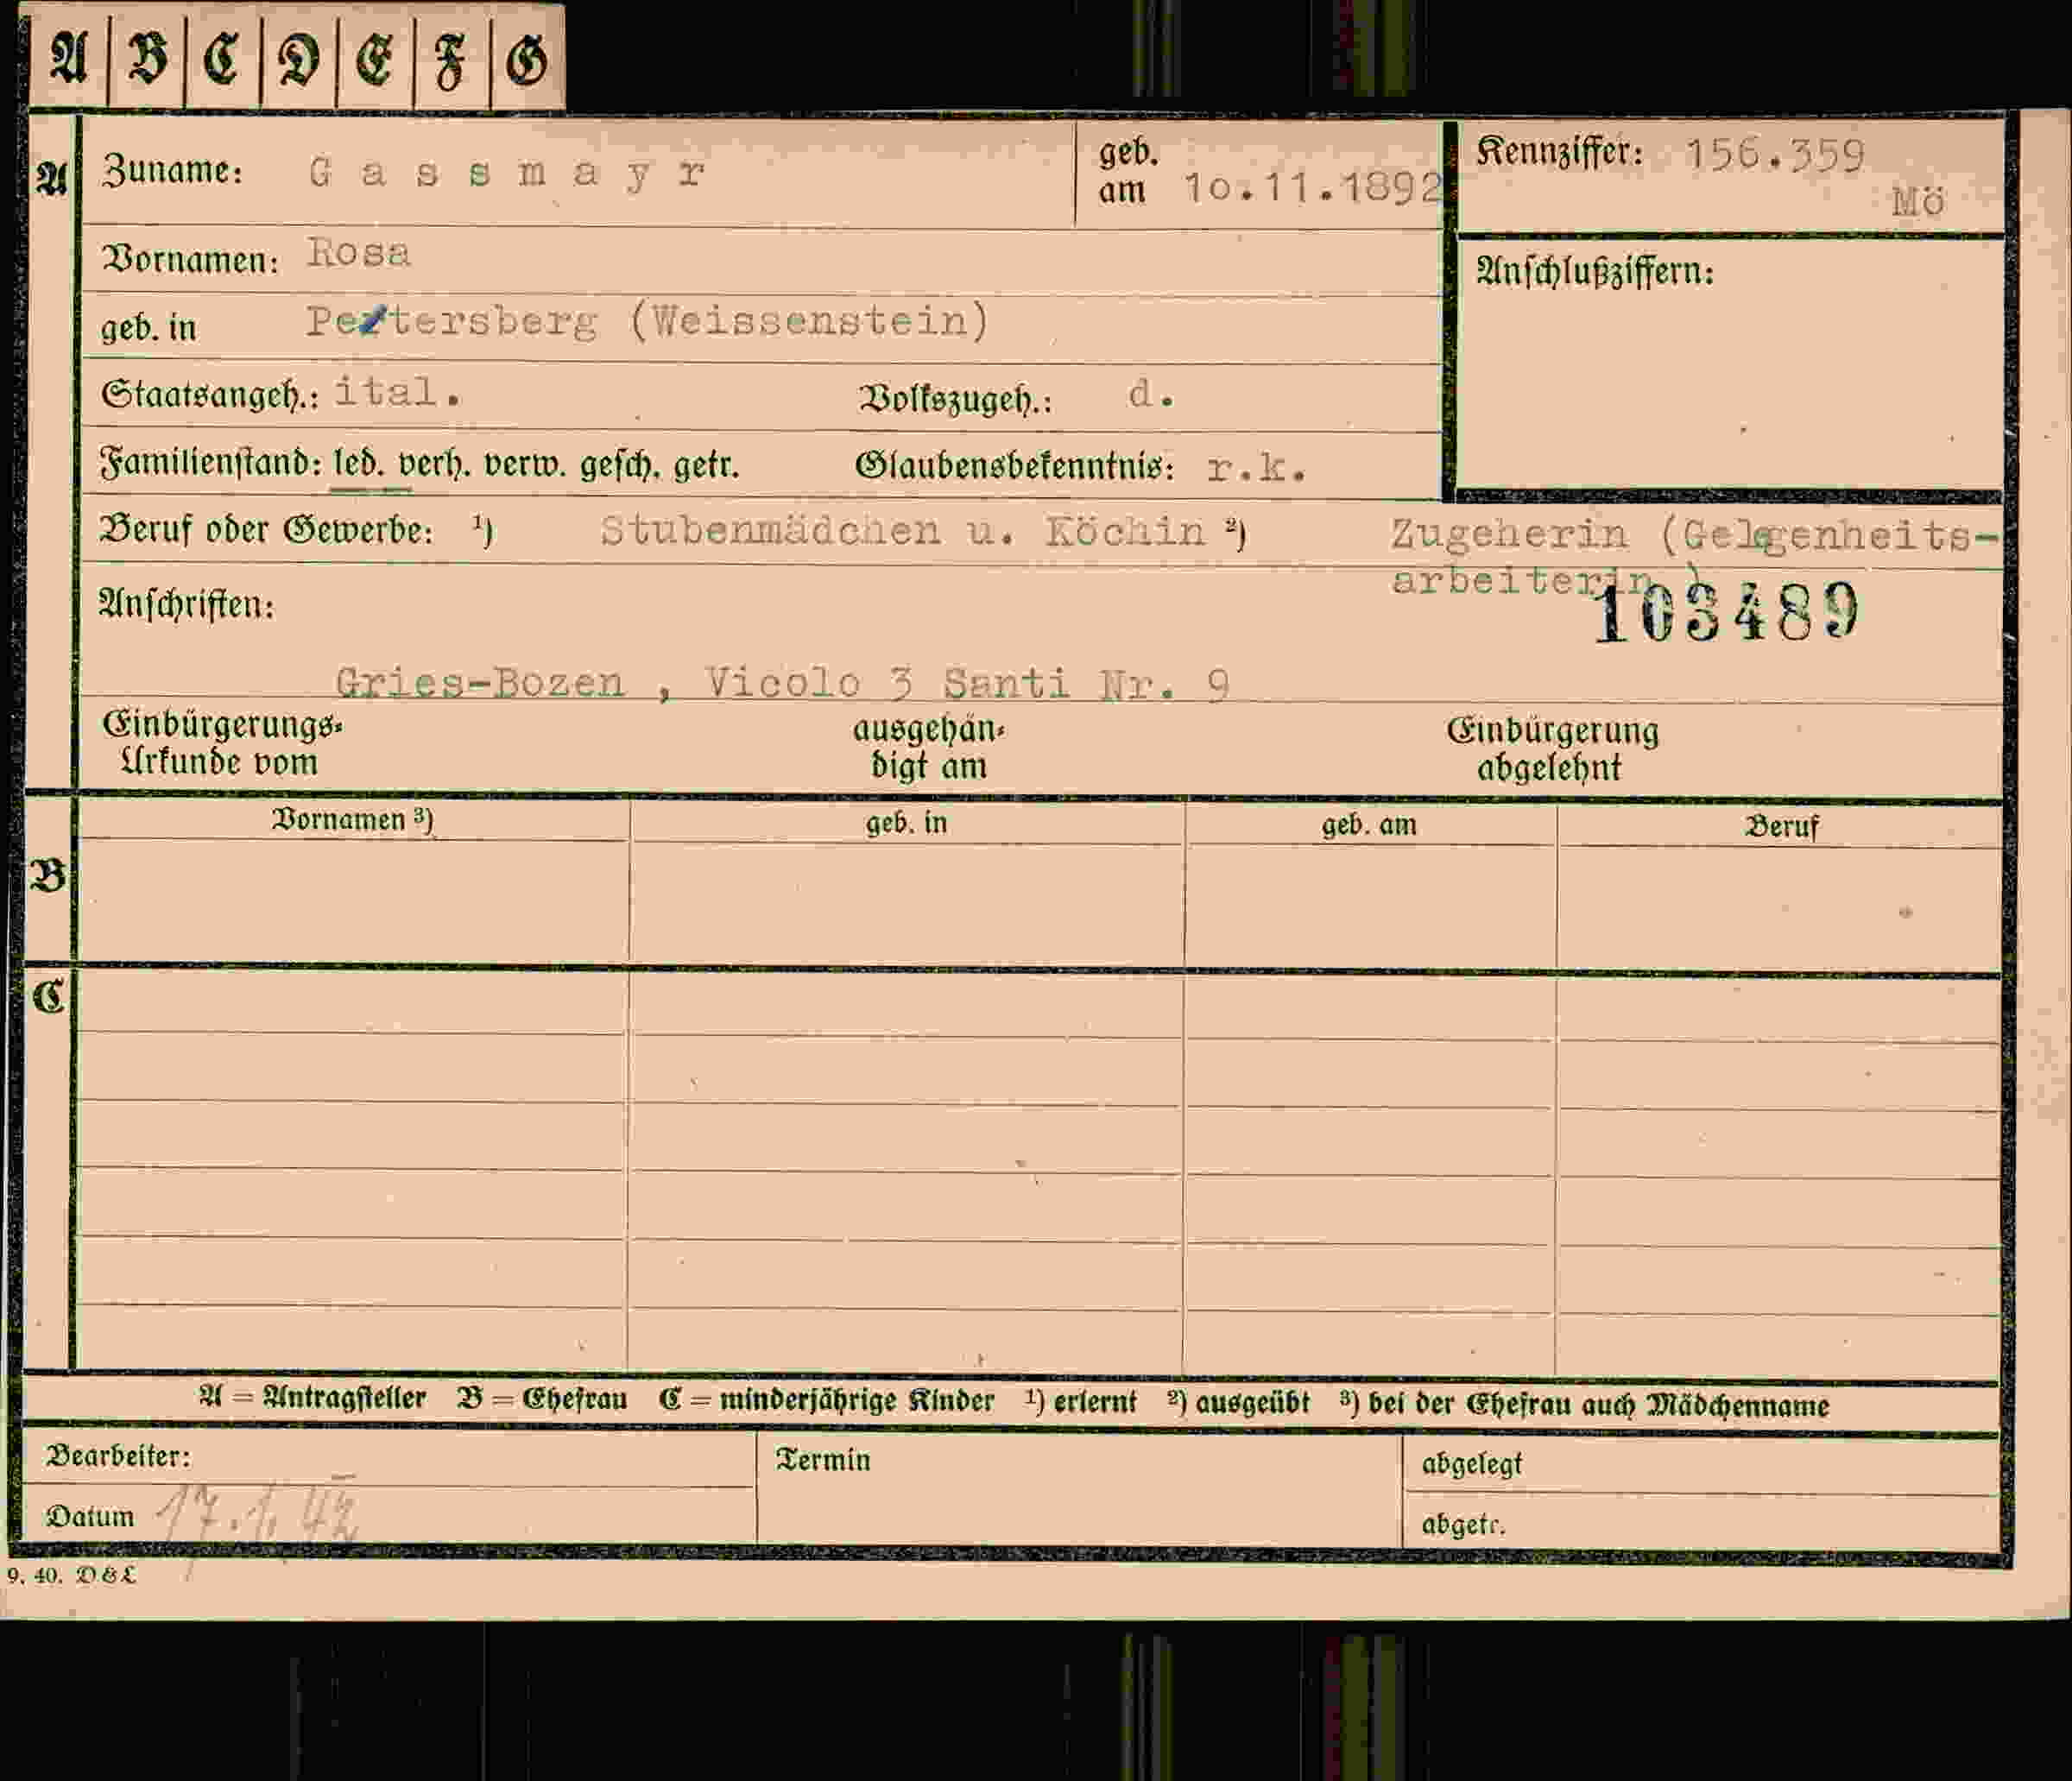The image size is (2072, 1781).
Task: Click the legend text 'A = Antragsteller'
Action: point(312,1397)
